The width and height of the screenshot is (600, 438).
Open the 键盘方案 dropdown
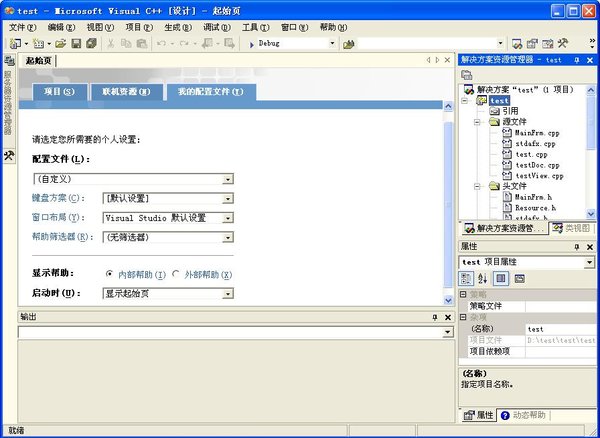[228, 199]
